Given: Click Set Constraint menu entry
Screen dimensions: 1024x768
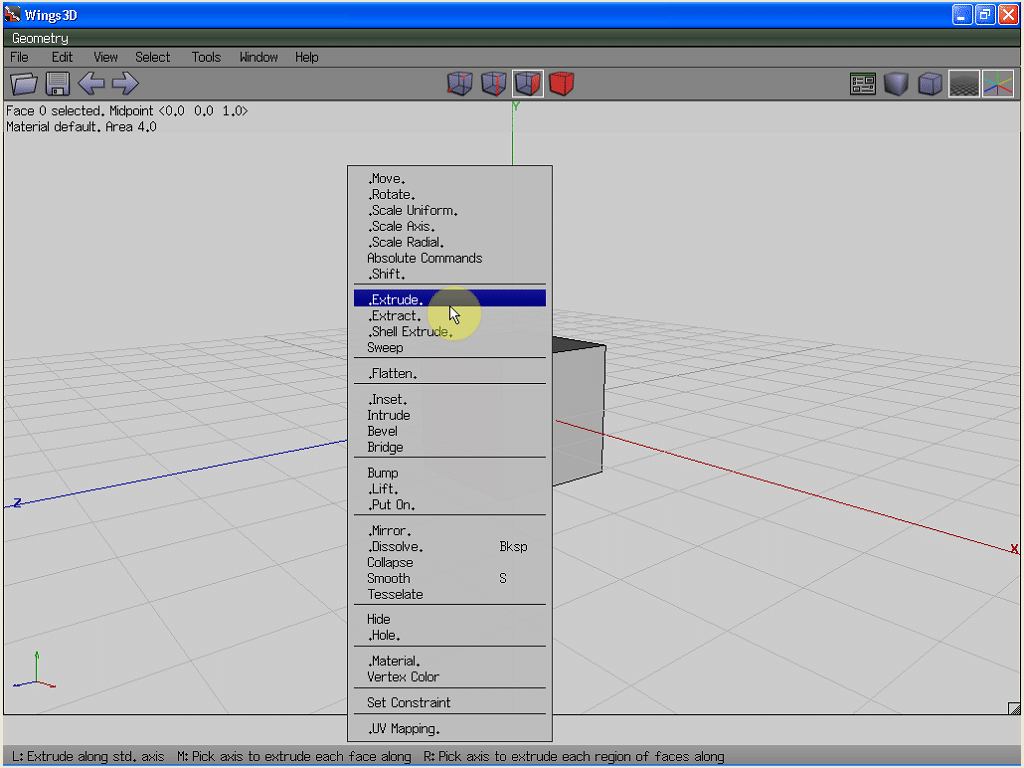Looking at the screenshot, I should click(408, 702).
